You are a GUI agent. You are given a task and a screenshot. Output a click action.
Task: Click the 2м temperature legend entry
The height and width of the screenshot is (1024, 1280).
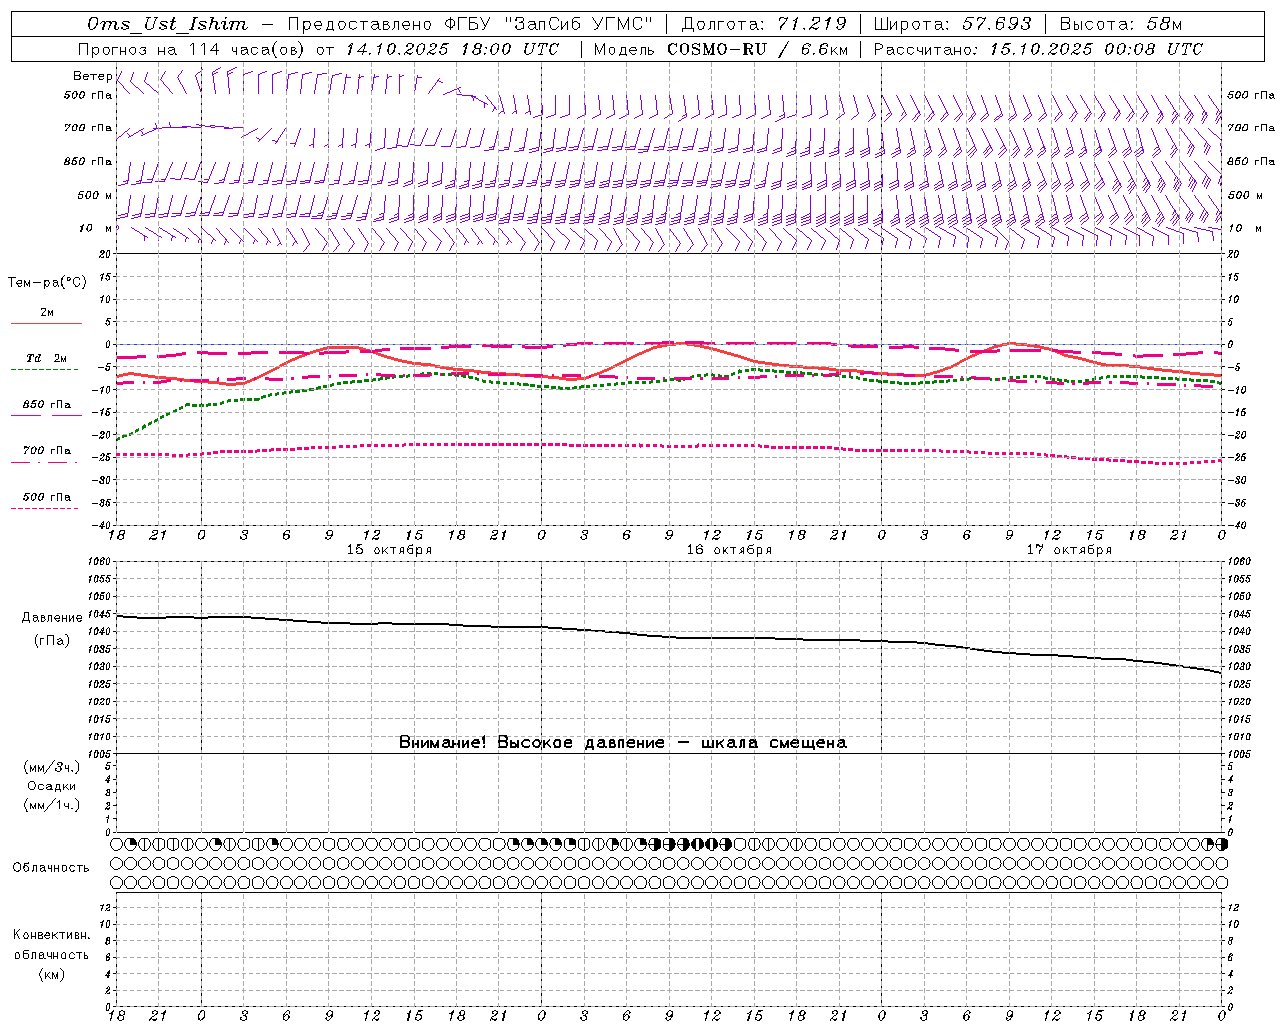coord(47,313)
